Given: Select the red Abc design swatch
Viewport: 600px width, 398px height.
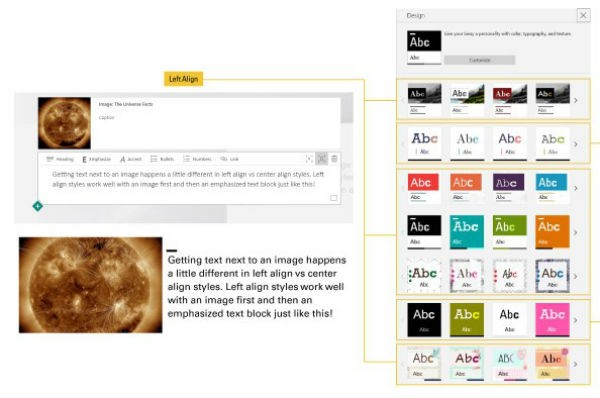Looking at the screenshot, I should (423, 188).
